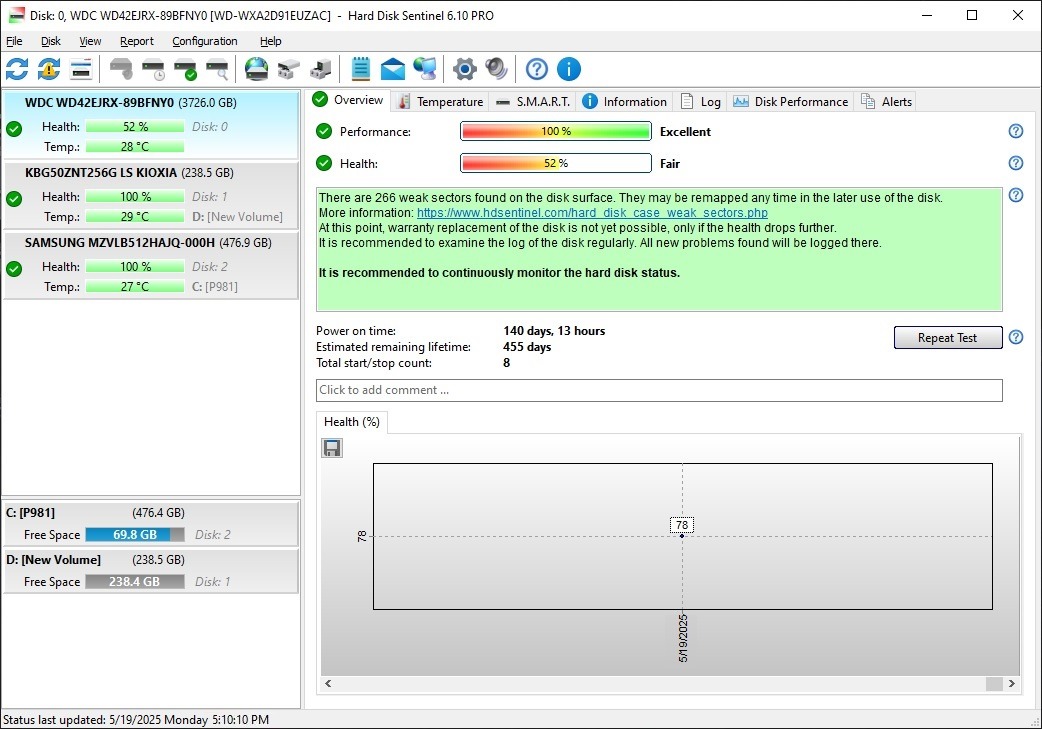Click the 78 data point marker on chart
Screen dimensions: 1042x729
click(x=682, y=536)
